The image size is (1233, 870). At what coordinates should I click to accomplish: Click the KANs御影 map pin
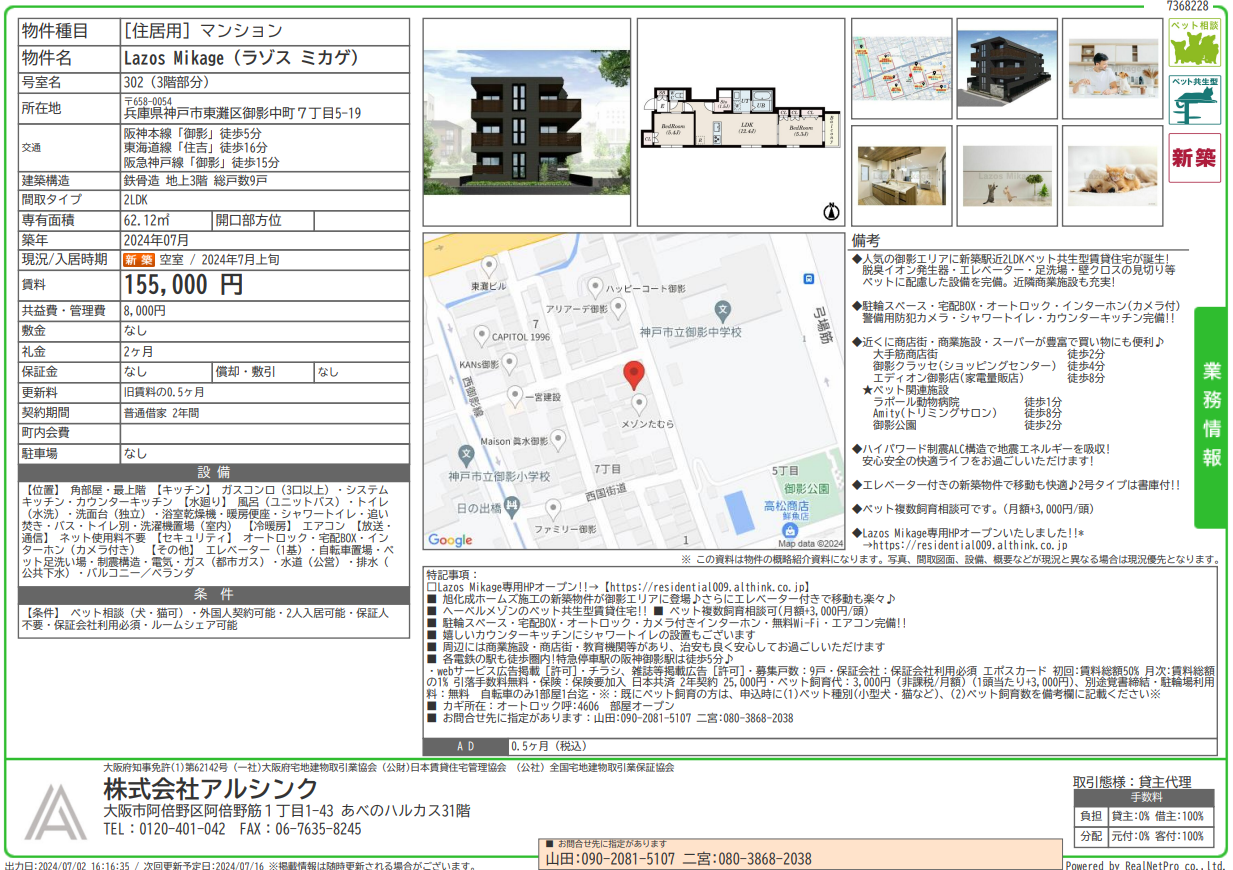[x=509, y=364]
